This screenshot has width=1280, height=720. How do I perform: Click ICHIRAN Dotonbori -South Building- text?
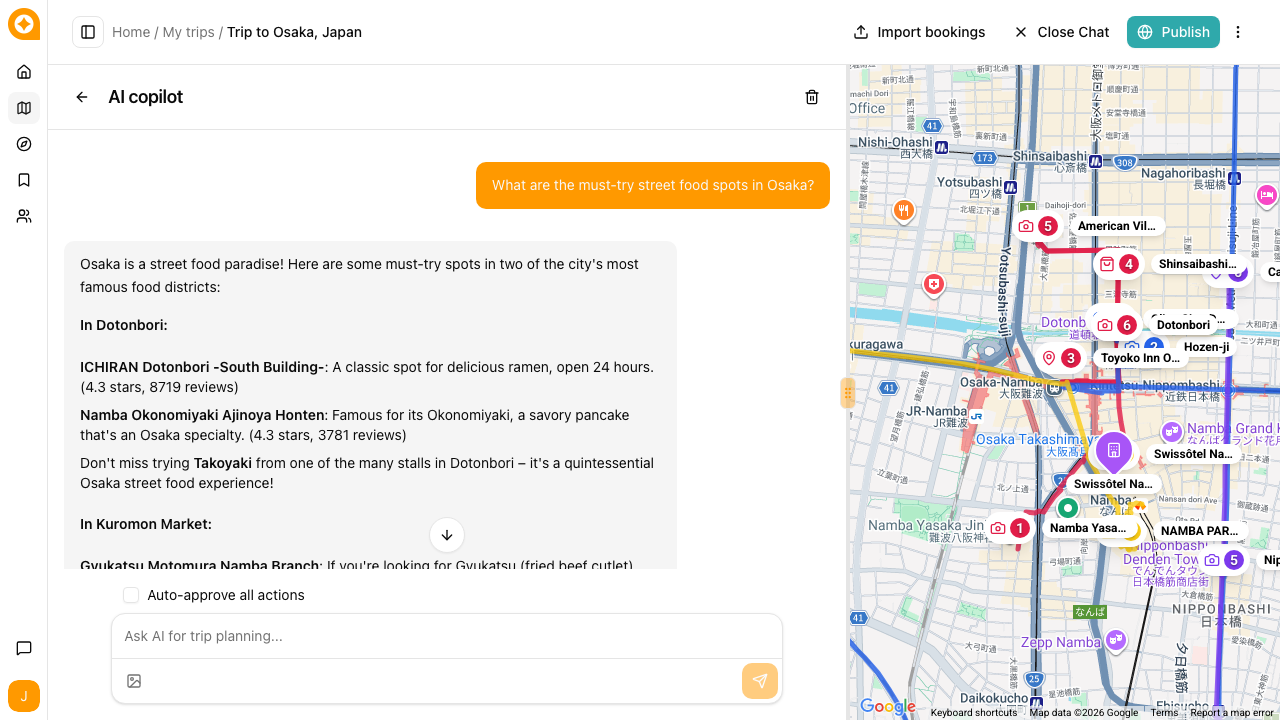pyautogui.click(x=202, y=367)
